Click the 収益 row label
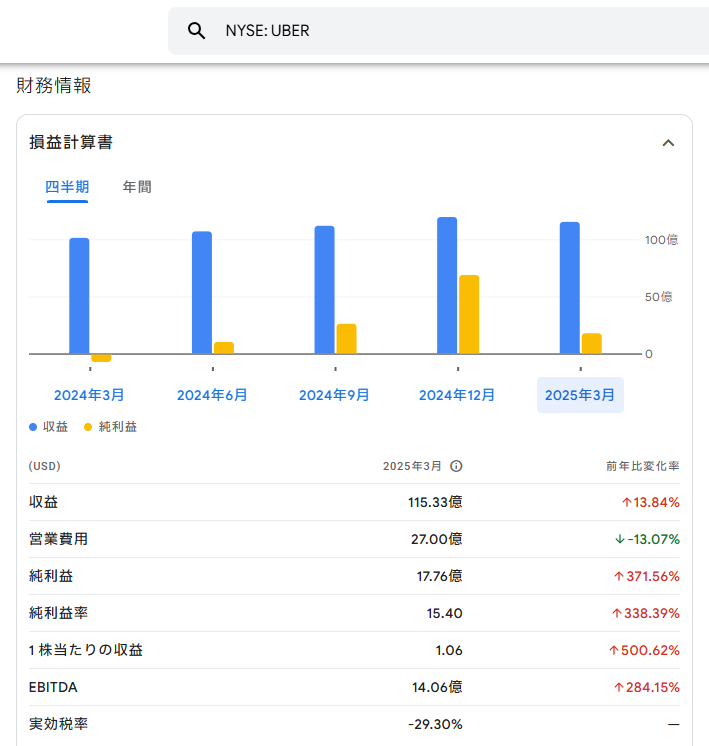 [x=43, y=502]
